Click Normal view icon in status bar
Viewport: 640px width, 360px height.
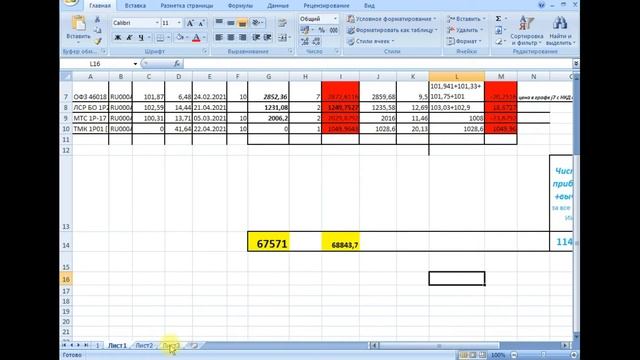coord(464,355)
